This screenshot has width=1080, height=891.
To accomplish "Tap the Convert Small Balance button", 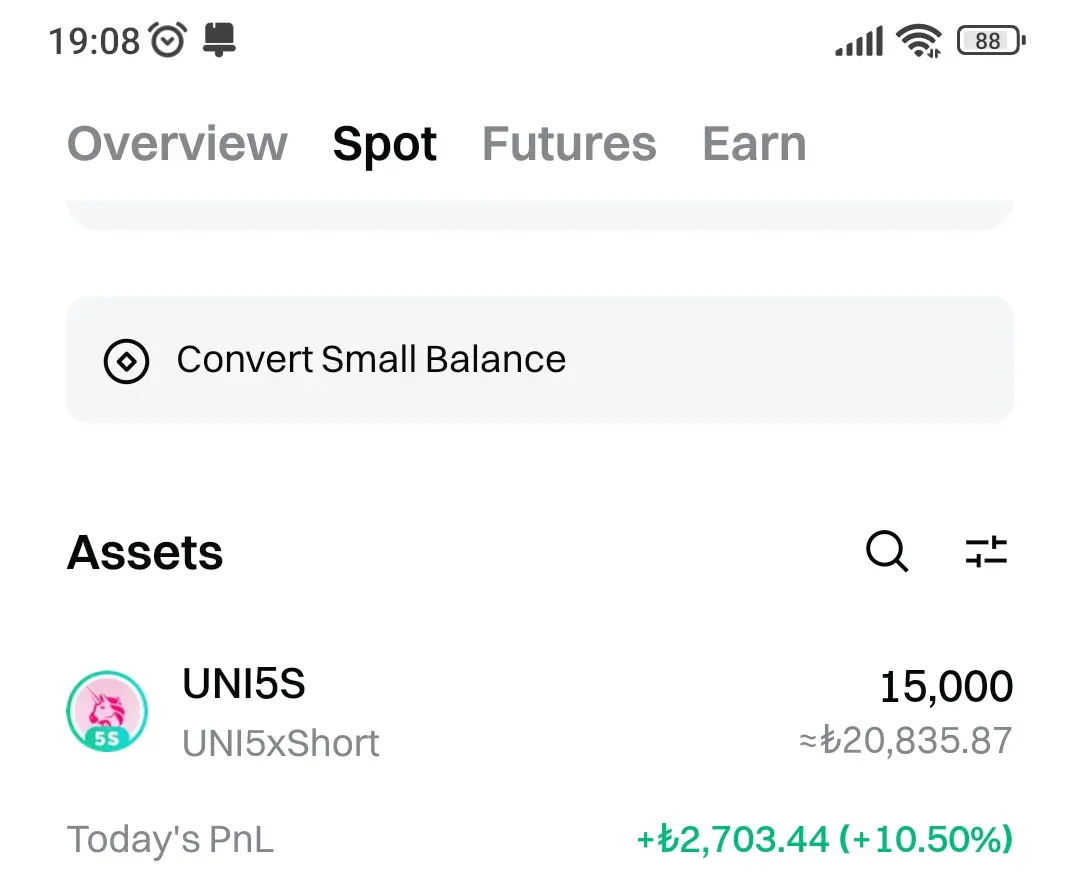I will coord(540,360).
